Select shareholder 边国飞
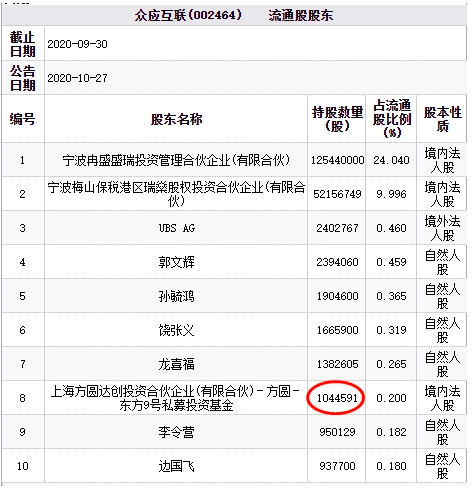This screenshot has height=489, width=472. (x=176, y=466)
